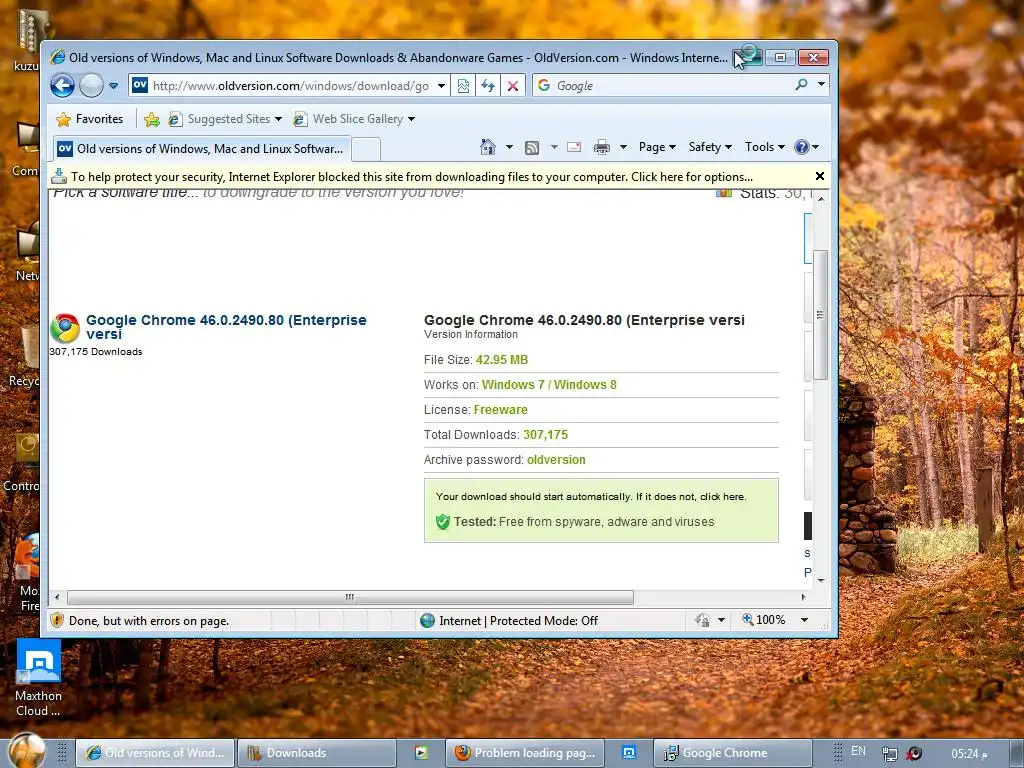Click the '42.95 MB' file size value

502,360
